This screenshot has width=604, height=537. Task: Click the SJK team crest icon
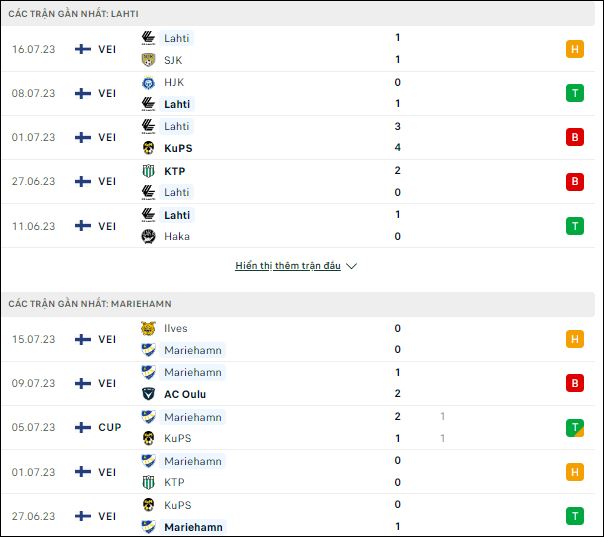(148, 60)
